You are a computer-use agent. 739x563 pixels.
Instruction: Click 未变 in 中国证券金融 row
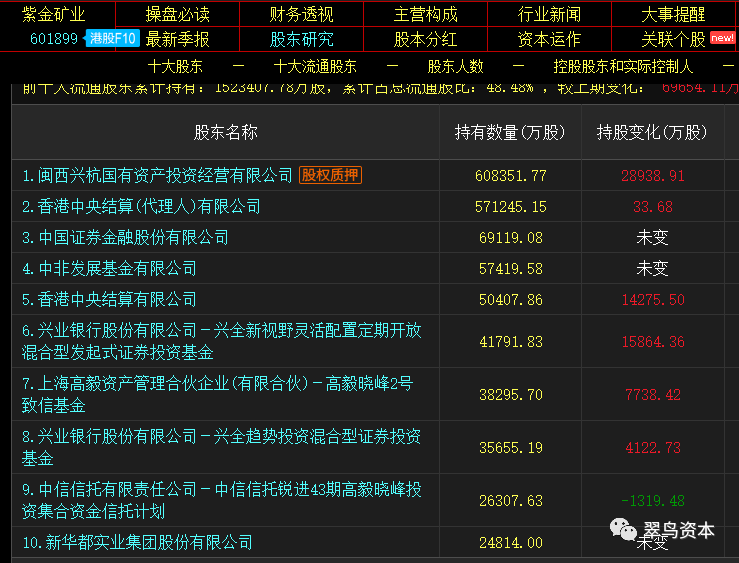point(652,237)
